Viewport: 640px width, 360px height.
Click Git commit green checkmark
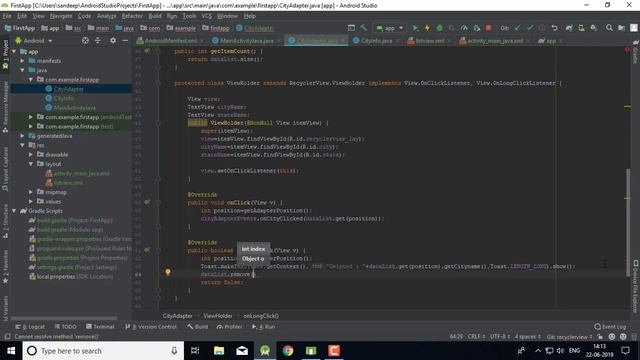point(530,28)
